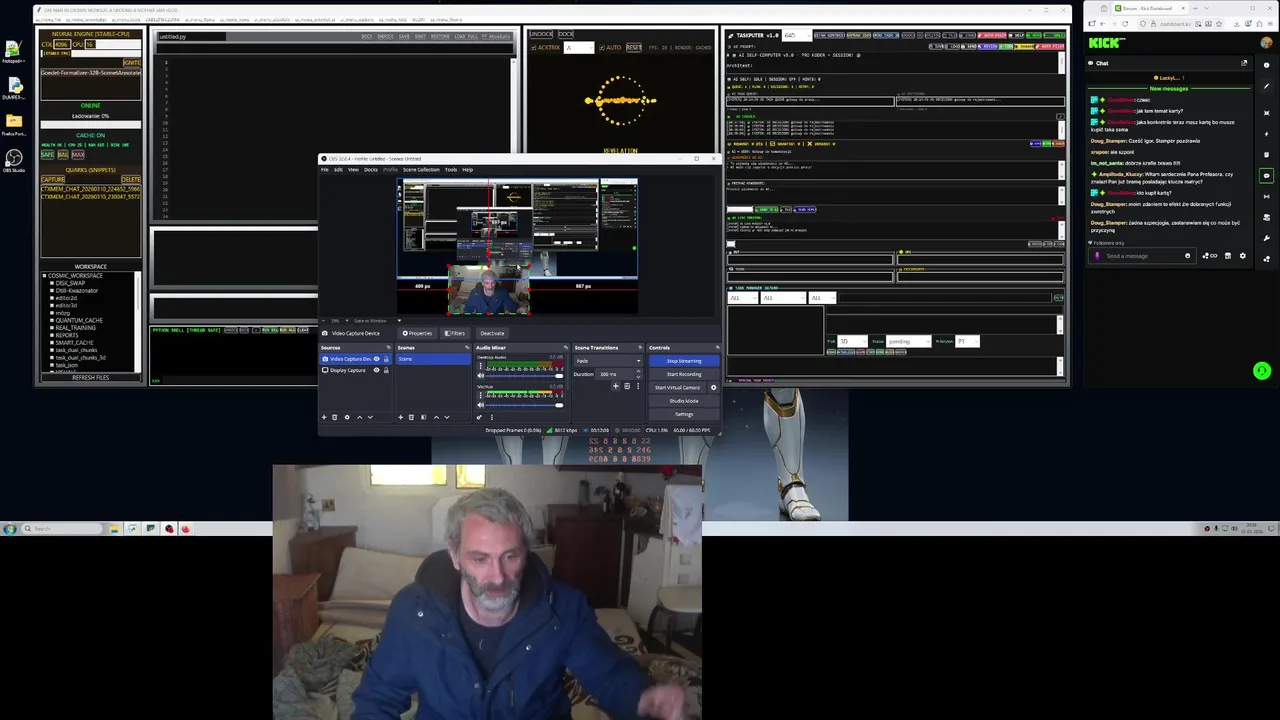Lock the Video Capture Device source

pyautogui.click(x=386, y=359)
